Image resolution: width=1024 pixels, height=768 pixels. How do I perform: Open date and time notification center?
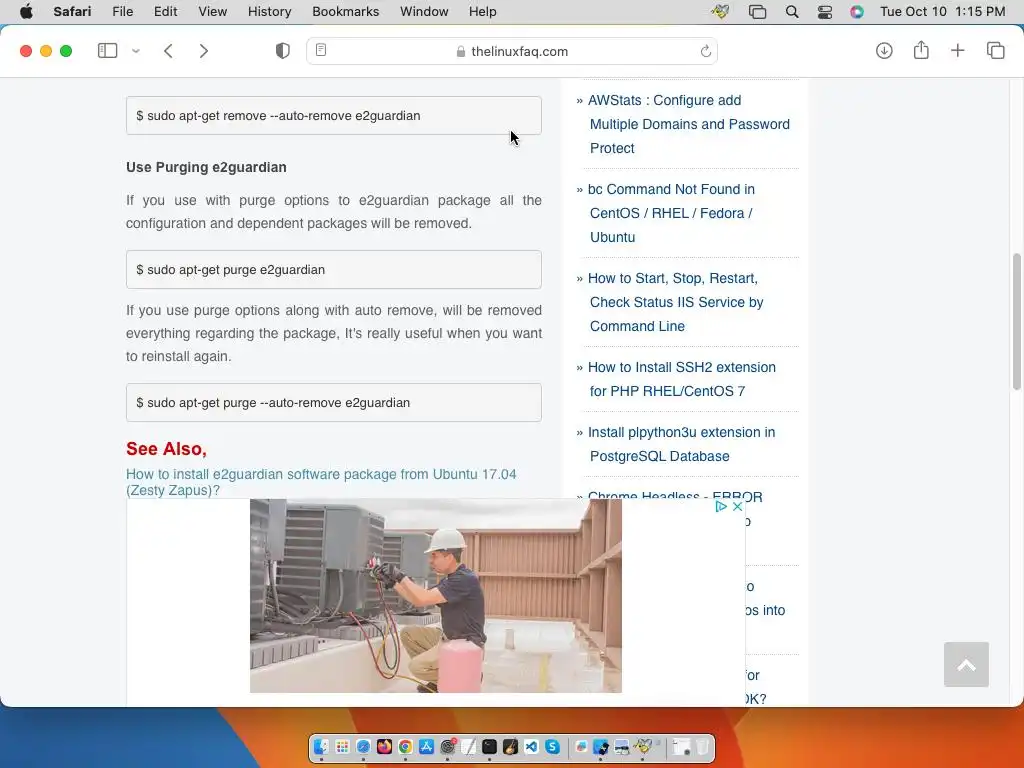tap(942, 12)
